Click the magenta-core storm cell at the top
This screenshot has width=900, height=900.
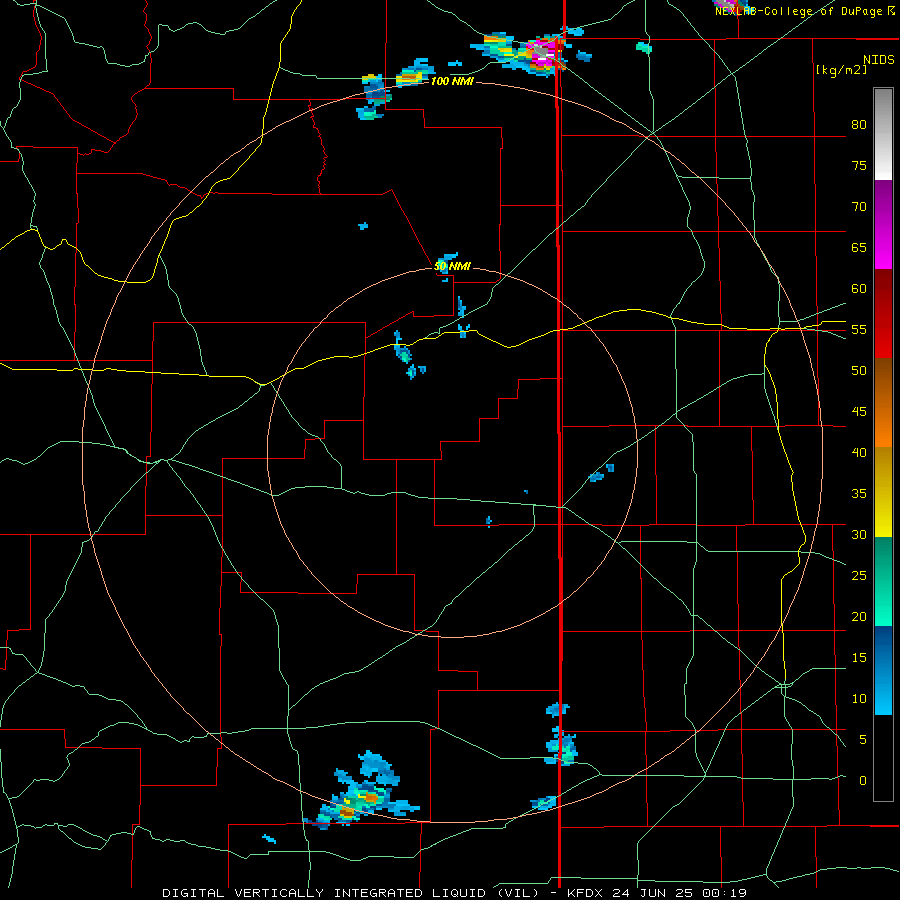(542, 53)
